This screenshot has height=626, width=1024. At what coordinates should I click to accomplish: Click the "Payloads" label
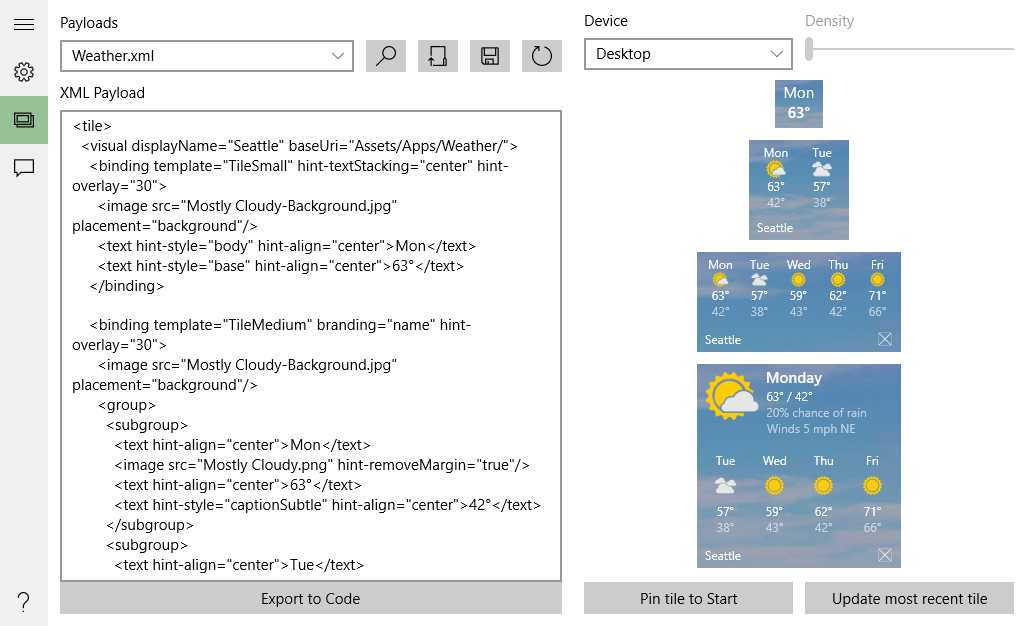pyautogui.click(x=89, y=23)
